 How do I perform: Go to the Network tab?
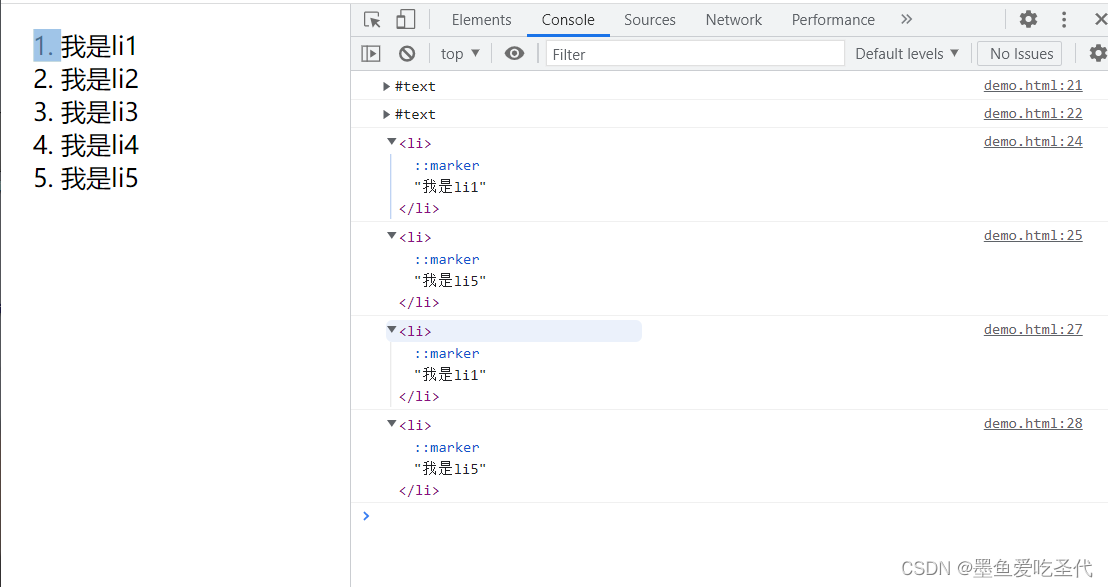tap(733, 20)
